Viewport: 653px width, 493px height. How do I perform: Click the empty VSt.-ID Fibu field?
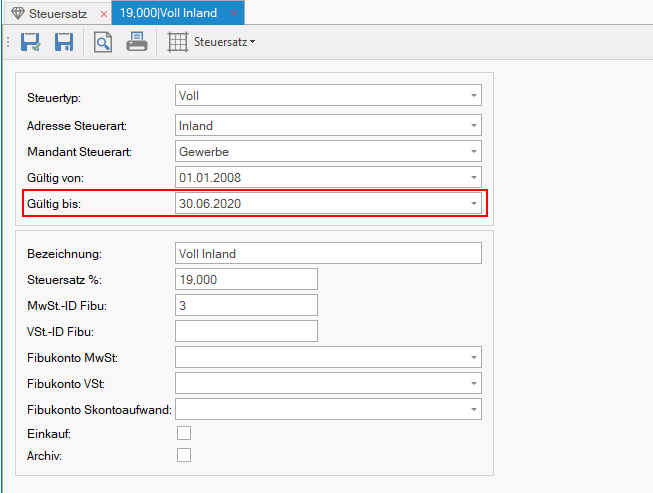[x=246, y=331]
